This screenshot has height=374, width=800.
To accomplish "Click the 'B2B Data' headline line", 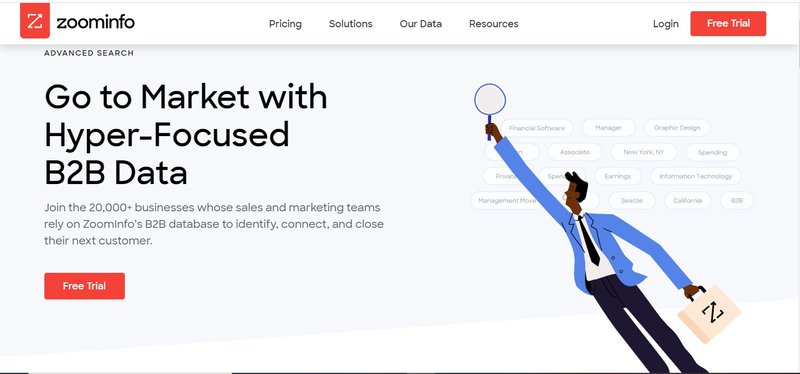I will point(116,173).
